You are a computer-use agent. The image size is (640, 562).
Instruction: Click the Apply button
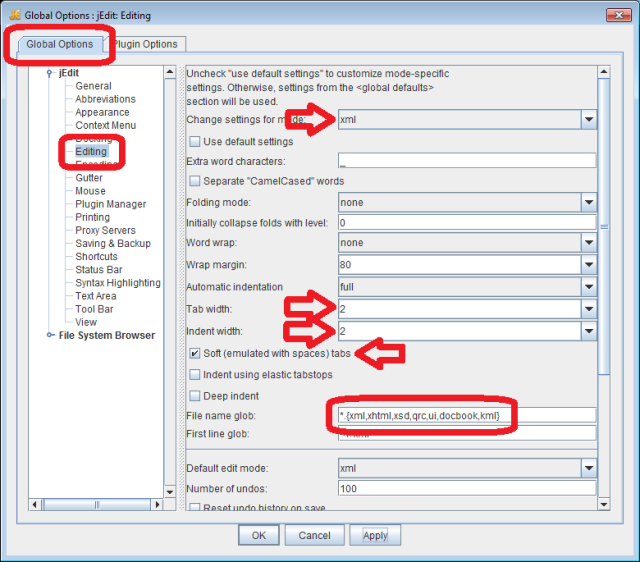(x=375, y=536)
